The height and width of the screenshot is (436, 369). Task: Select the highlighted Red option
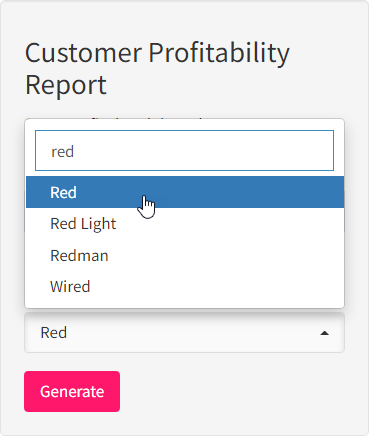(185, 192)
